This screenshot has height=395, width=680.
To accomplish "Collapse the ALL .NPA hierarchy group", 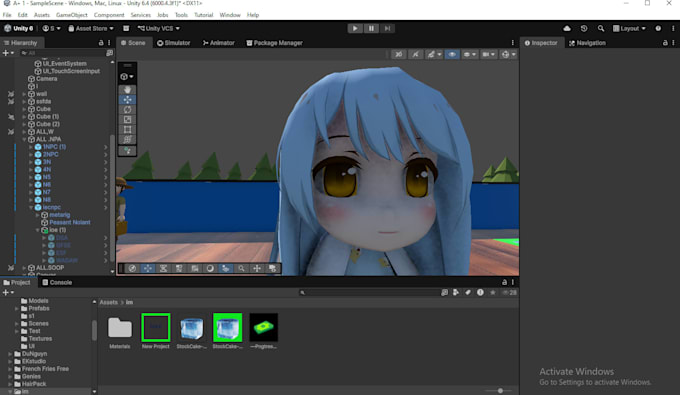I will click(24, 140).
